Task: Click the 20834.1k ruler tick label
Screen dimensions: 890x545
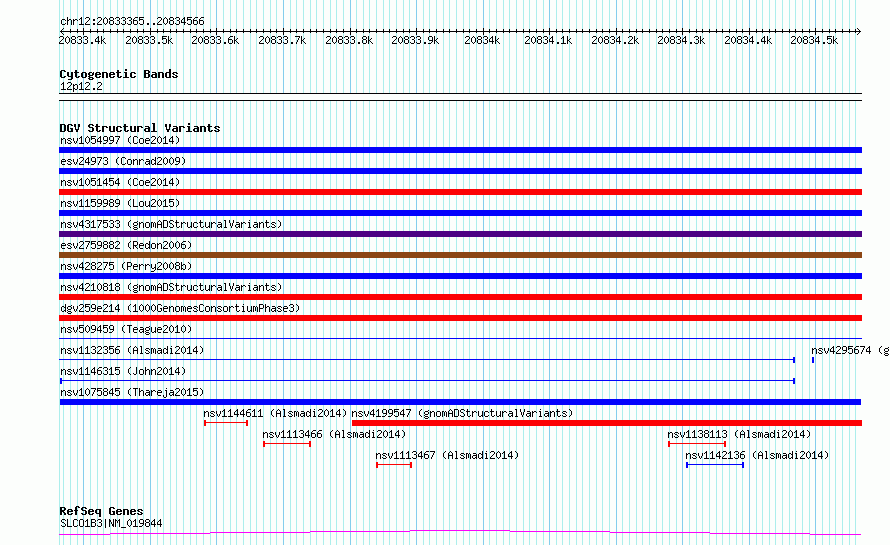Action: coord(548,40)
